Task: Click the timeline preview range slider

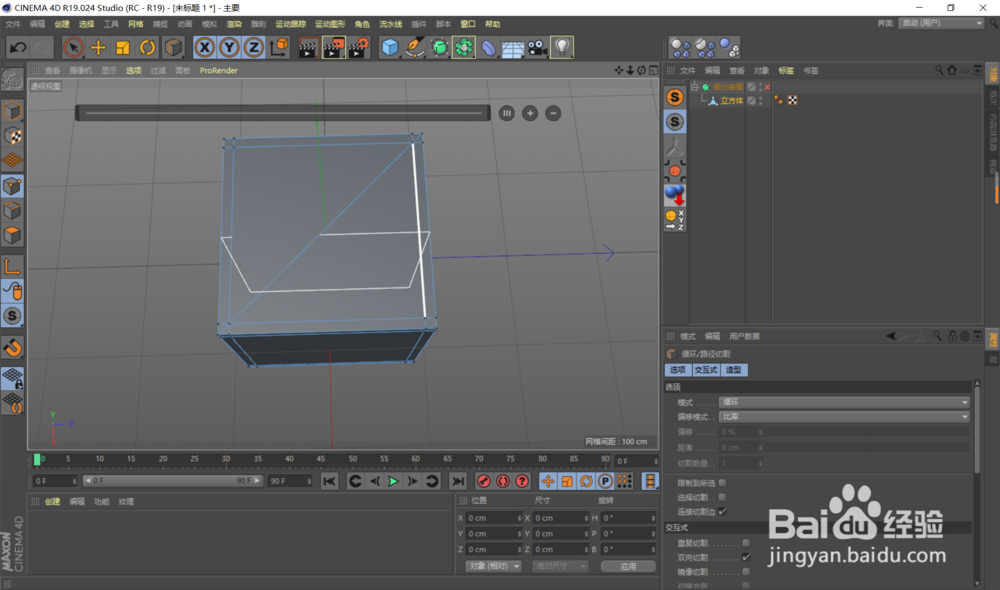Action: coord(172,481)
